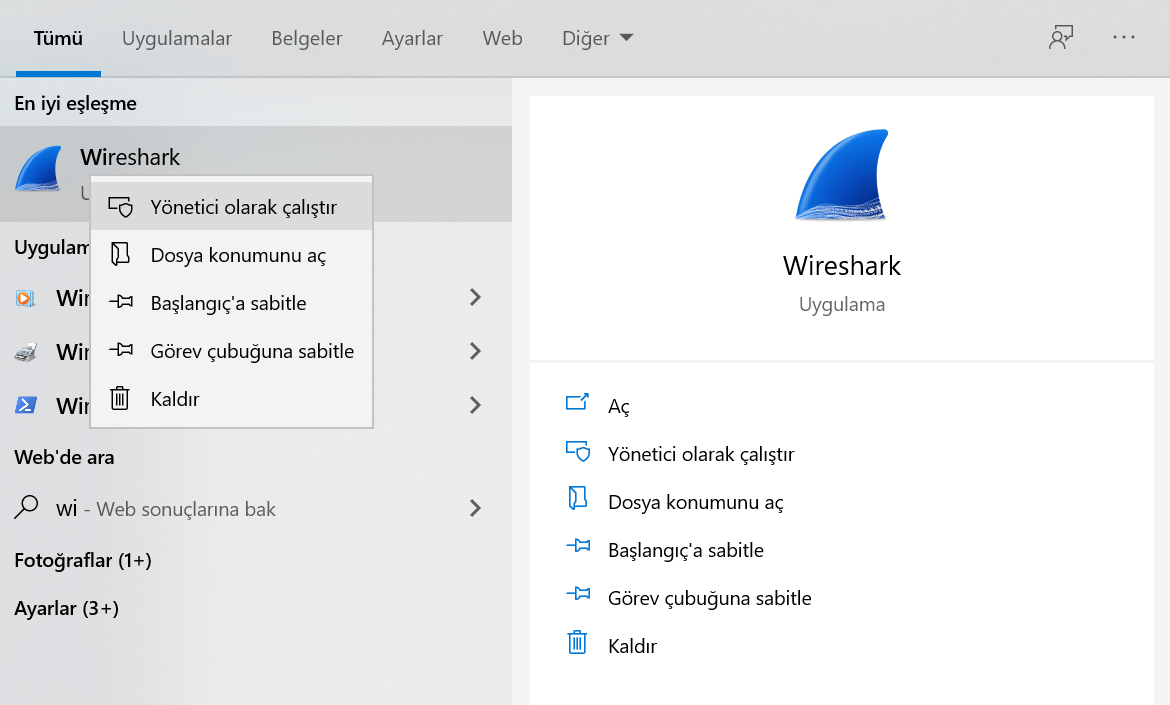
Task: Open the Ayarlar (3+) results group
Action: click(66, 609)
